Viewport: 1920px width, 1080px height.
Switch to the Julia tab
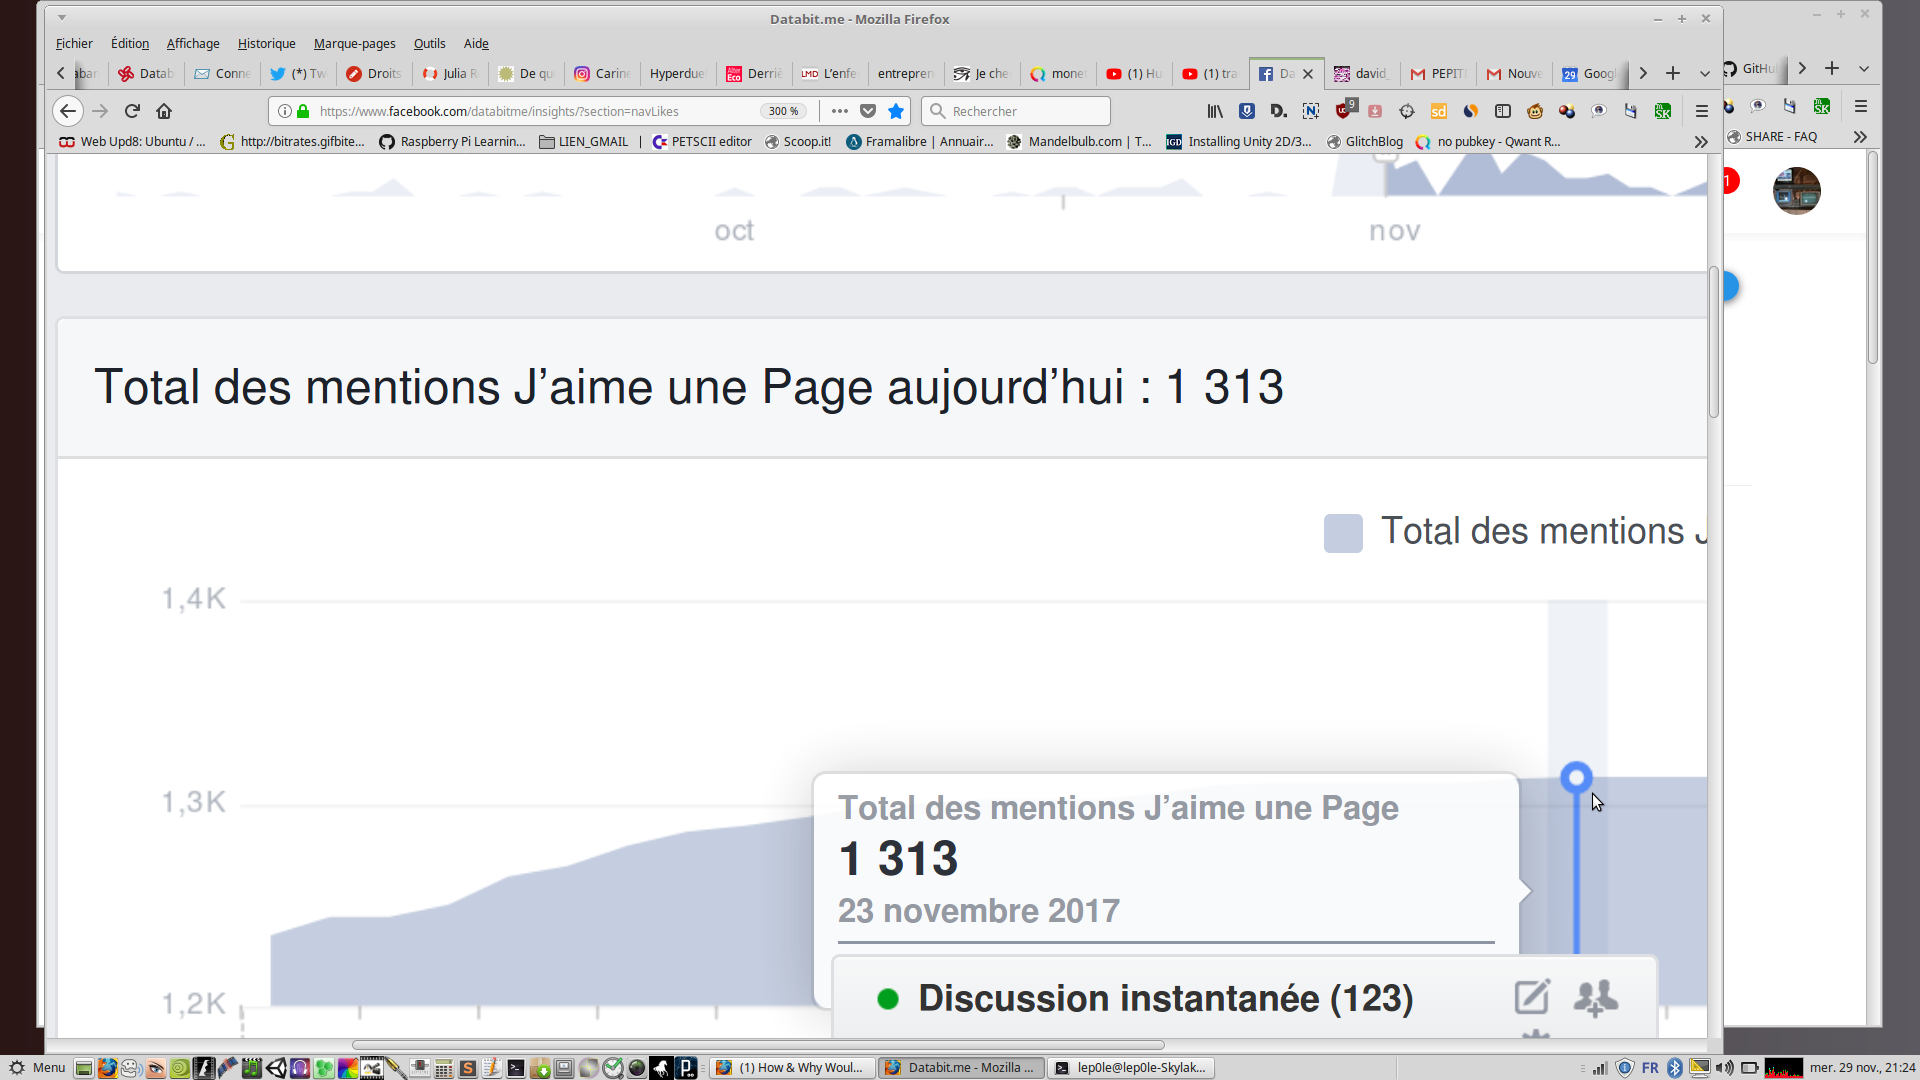[451, 73]
